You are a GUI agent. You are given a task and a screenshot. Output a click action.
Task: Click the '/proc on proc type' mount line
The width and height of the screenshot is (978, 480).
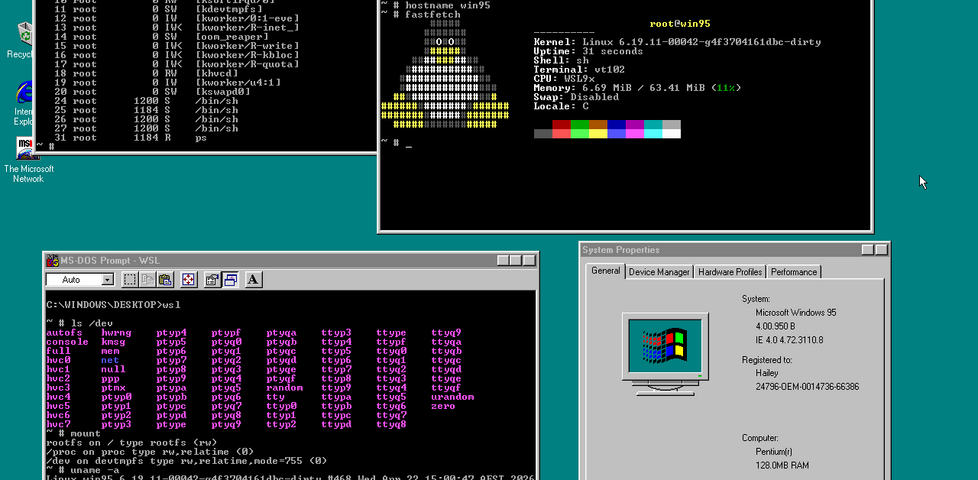[150, 452]
